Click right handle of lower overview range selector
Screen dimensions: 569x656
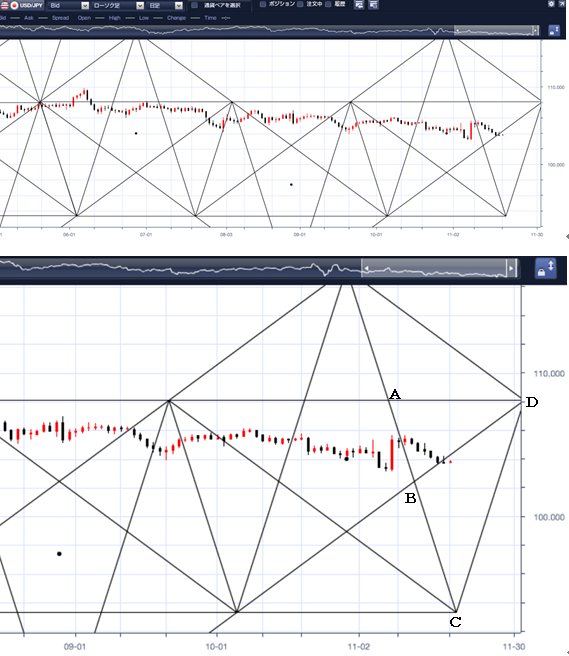(511, 268)
